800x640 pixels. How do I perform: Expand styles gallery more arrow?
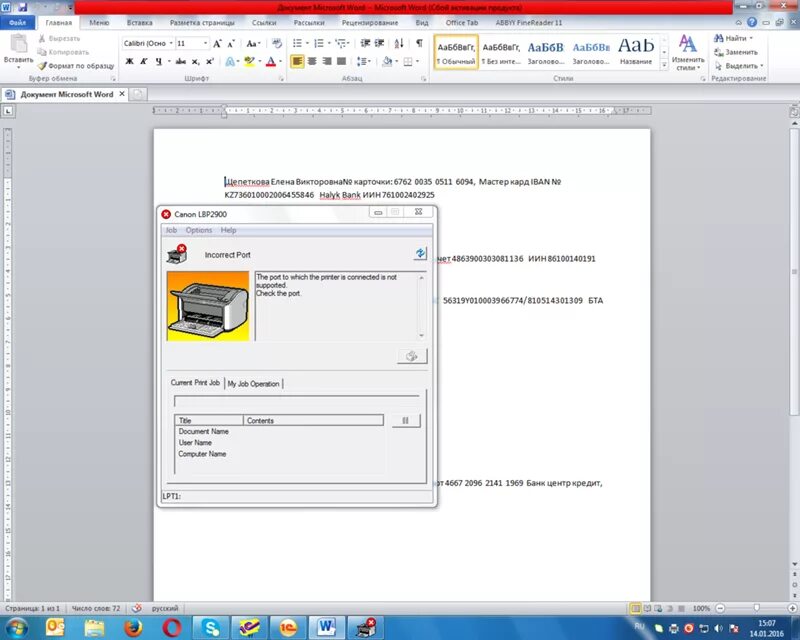664,65
